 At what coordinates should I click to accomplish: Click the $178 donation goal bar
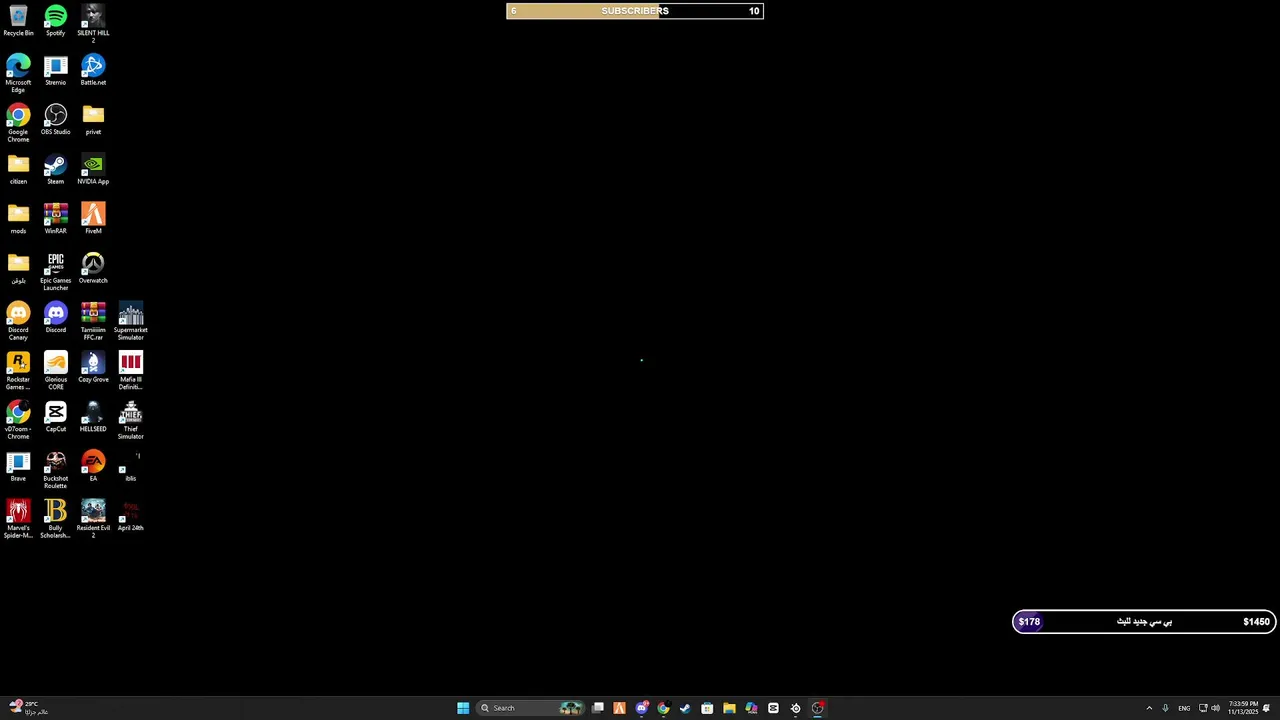point(1144,622)
